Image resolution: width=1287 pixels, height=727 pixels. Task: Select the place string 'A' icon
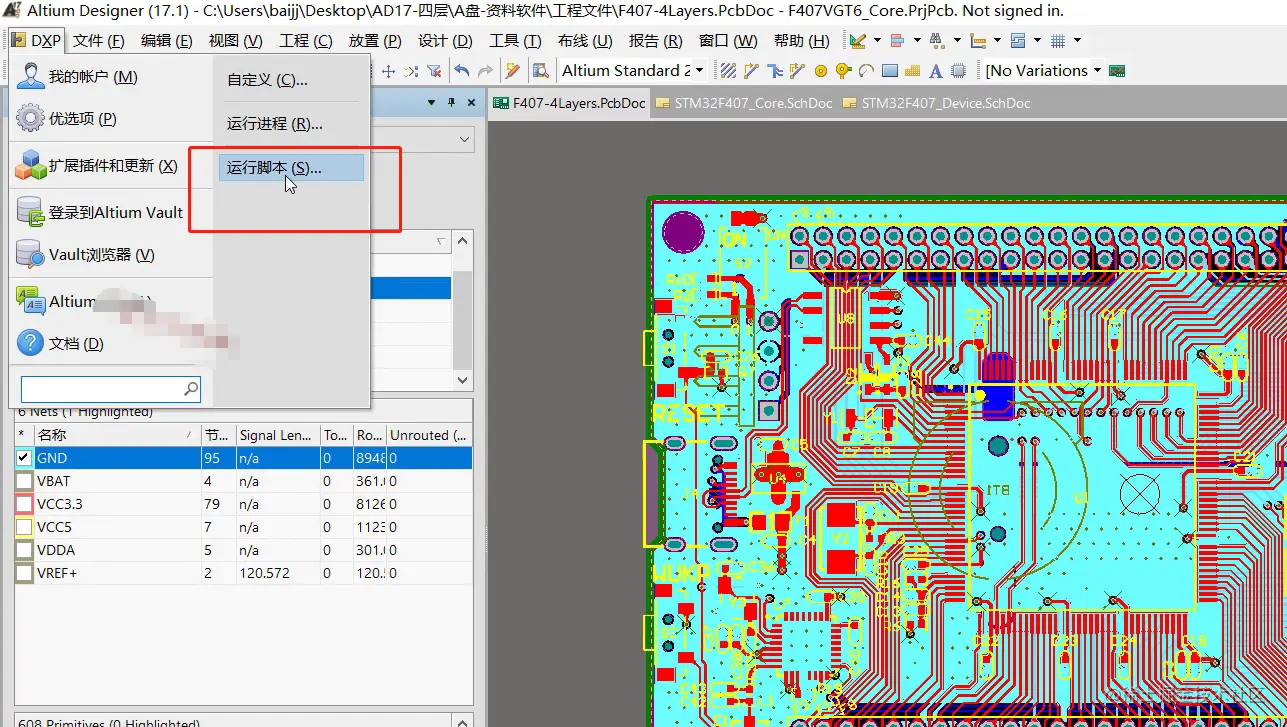(x=936, y=71)
